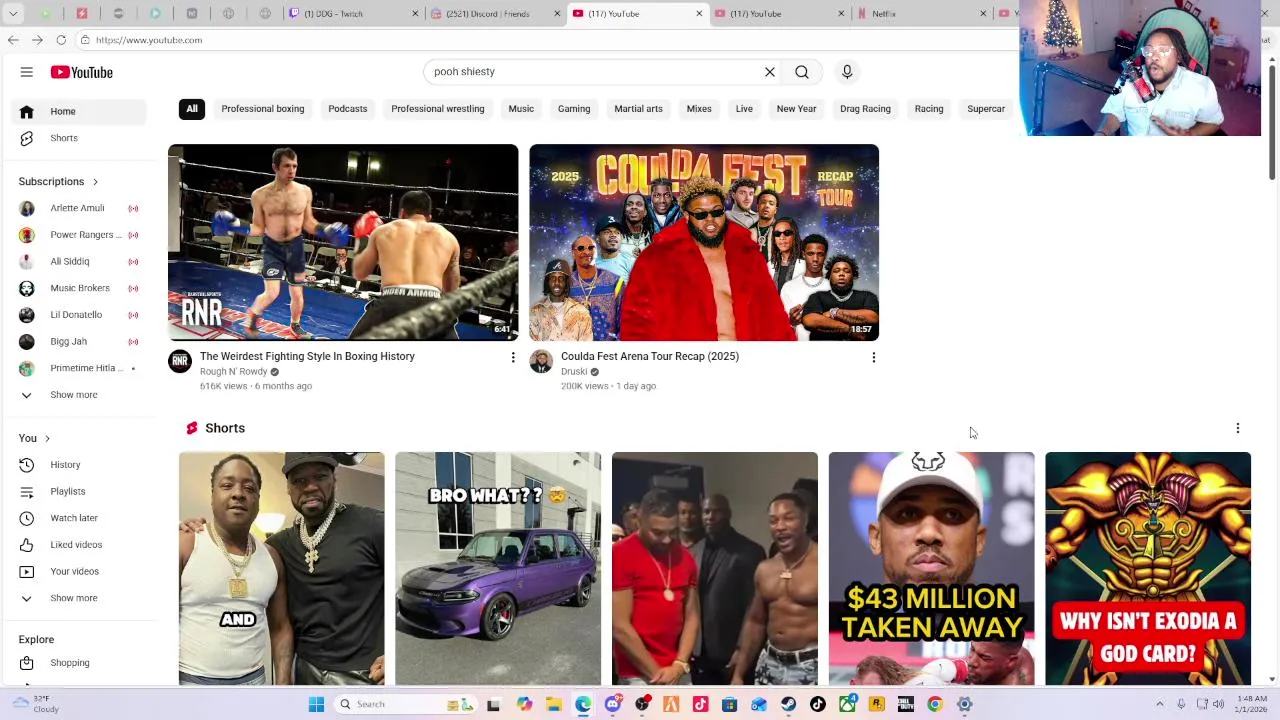This screenshot has height=720, width=1280.
Task: Open Watch later list
Action: (78, 518)
